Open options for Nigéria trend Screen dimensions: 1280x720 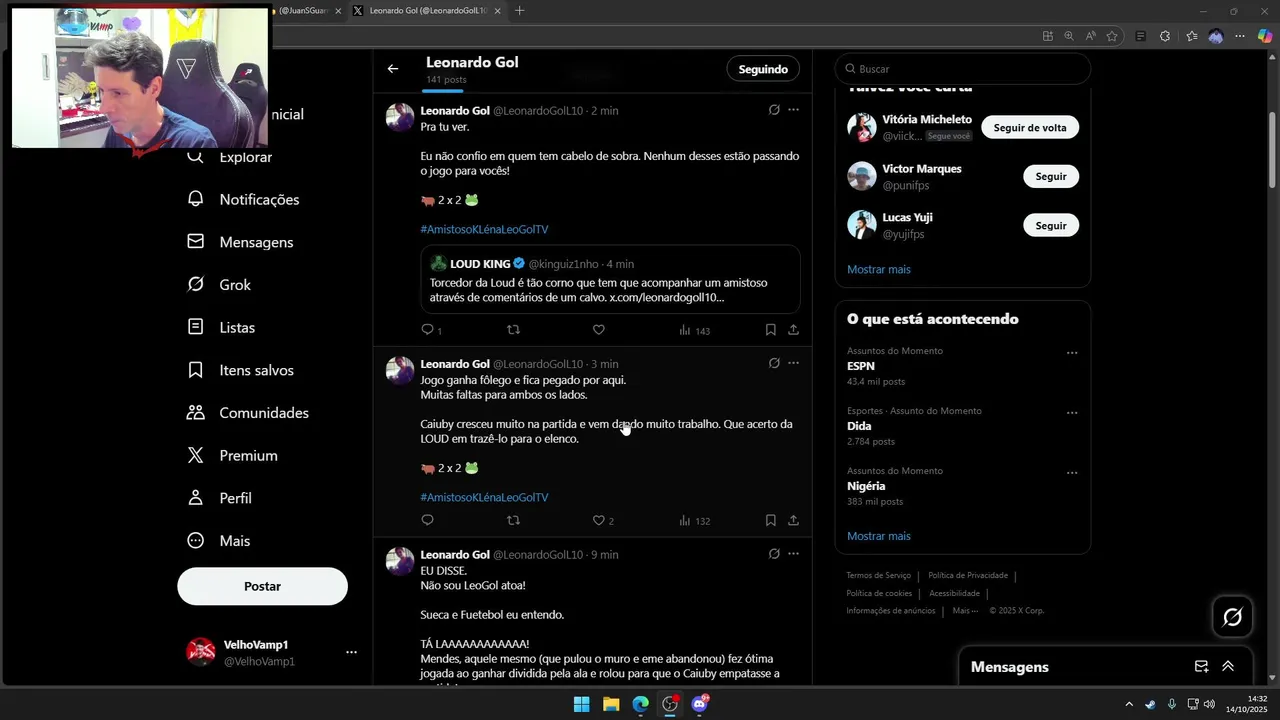(x=1072, y=473)
